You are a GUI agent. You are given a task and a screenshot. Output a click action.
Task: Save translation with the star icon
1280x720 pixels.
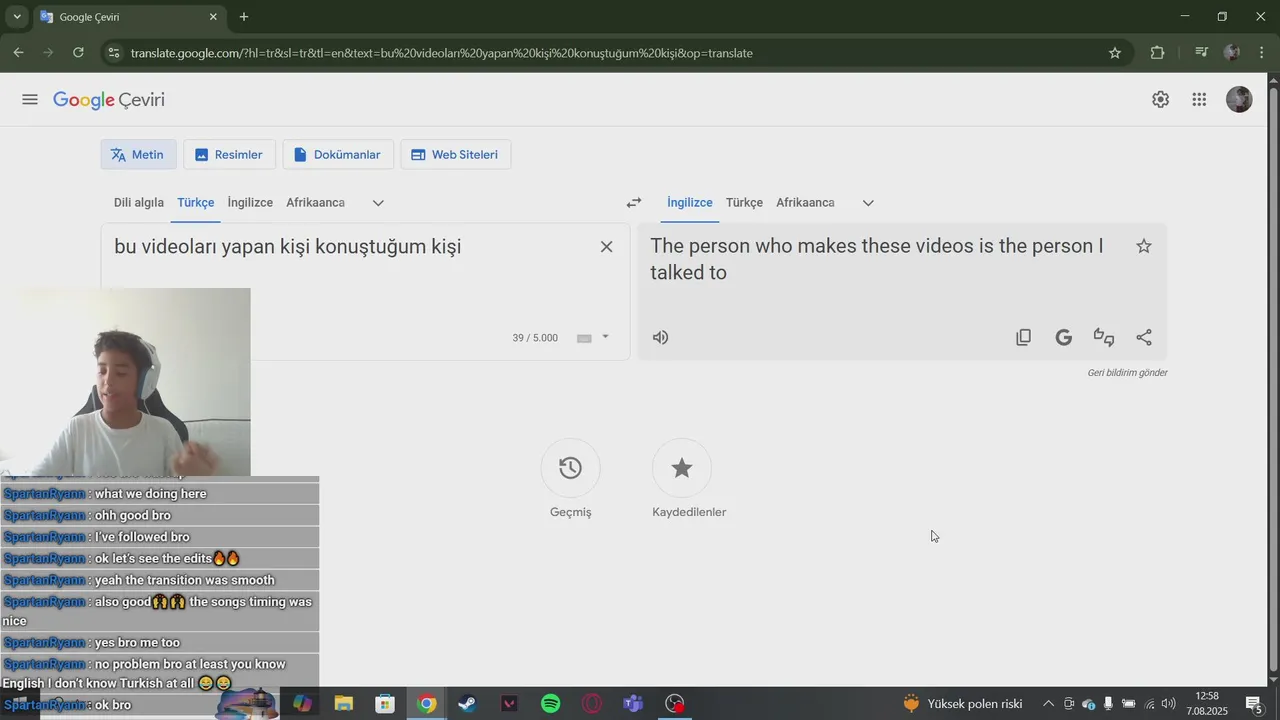1144,246
